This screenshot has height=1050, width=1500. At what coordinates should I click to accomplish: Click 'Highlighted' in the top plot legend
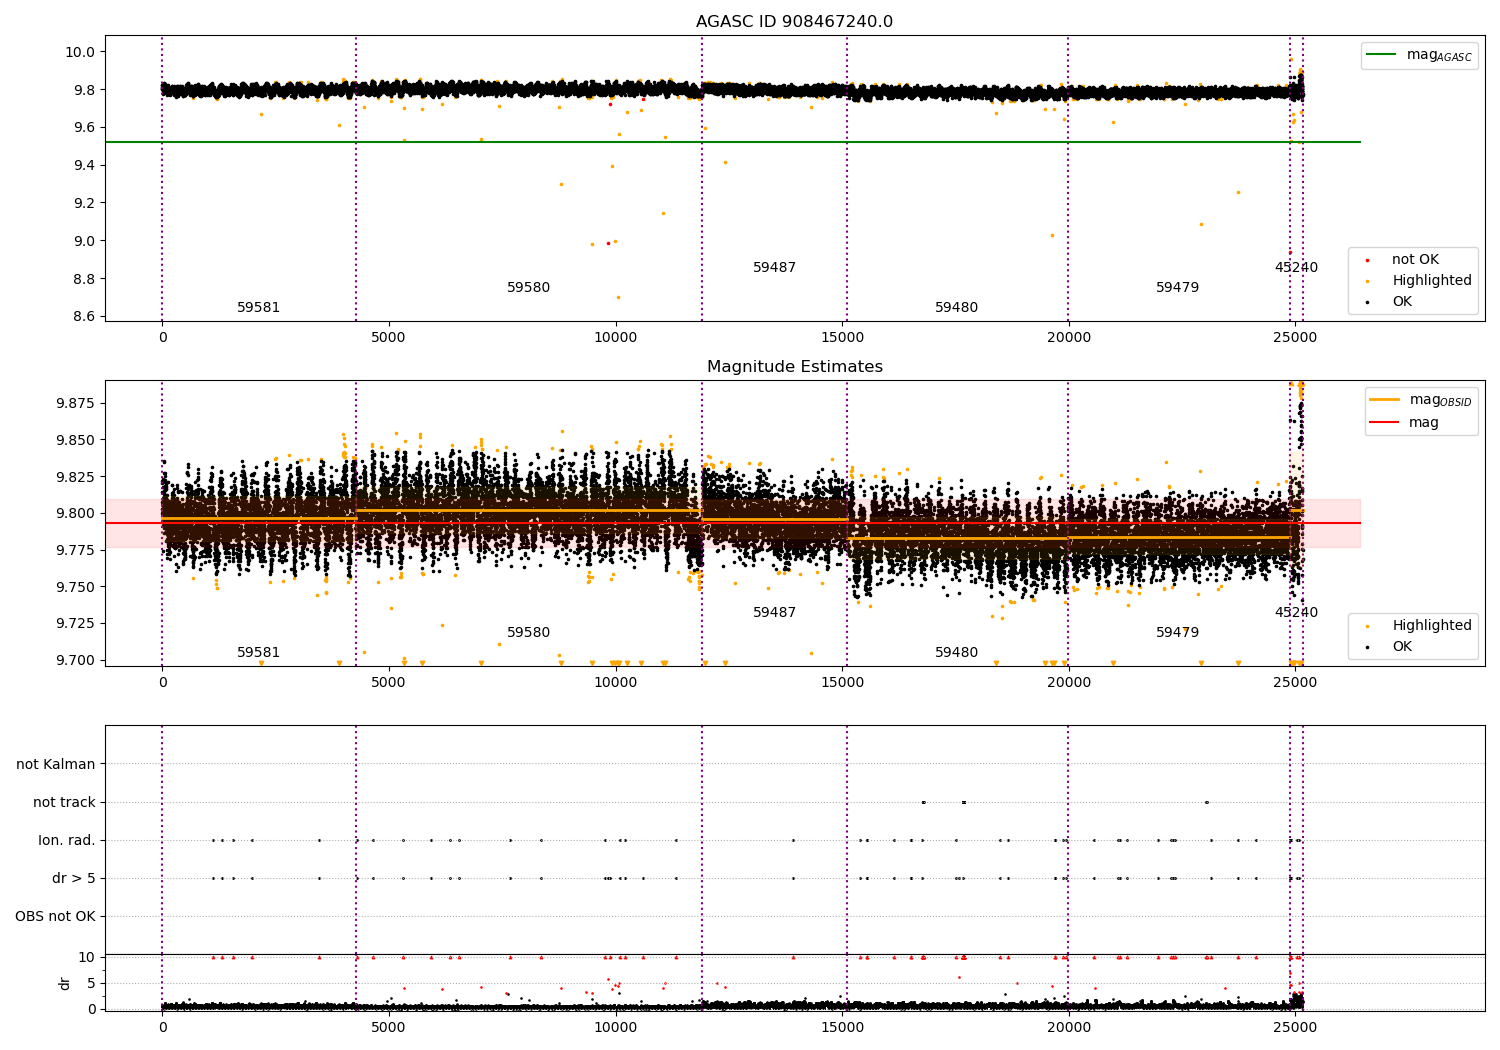(1431, 281)
